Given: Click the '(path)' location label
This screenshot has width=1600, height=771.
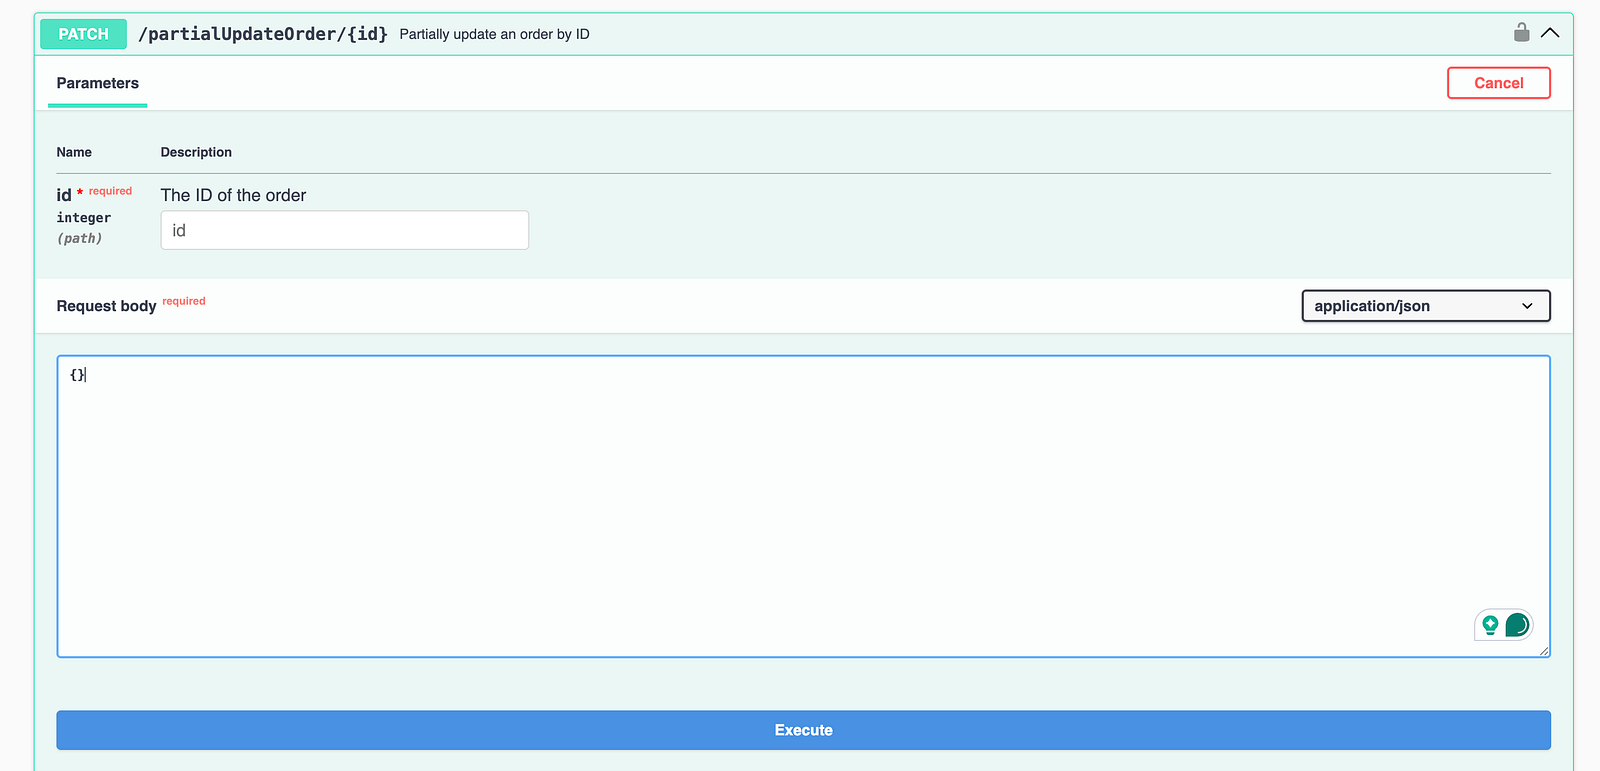Looking at the screenshot, I should (x=80, y=238).
